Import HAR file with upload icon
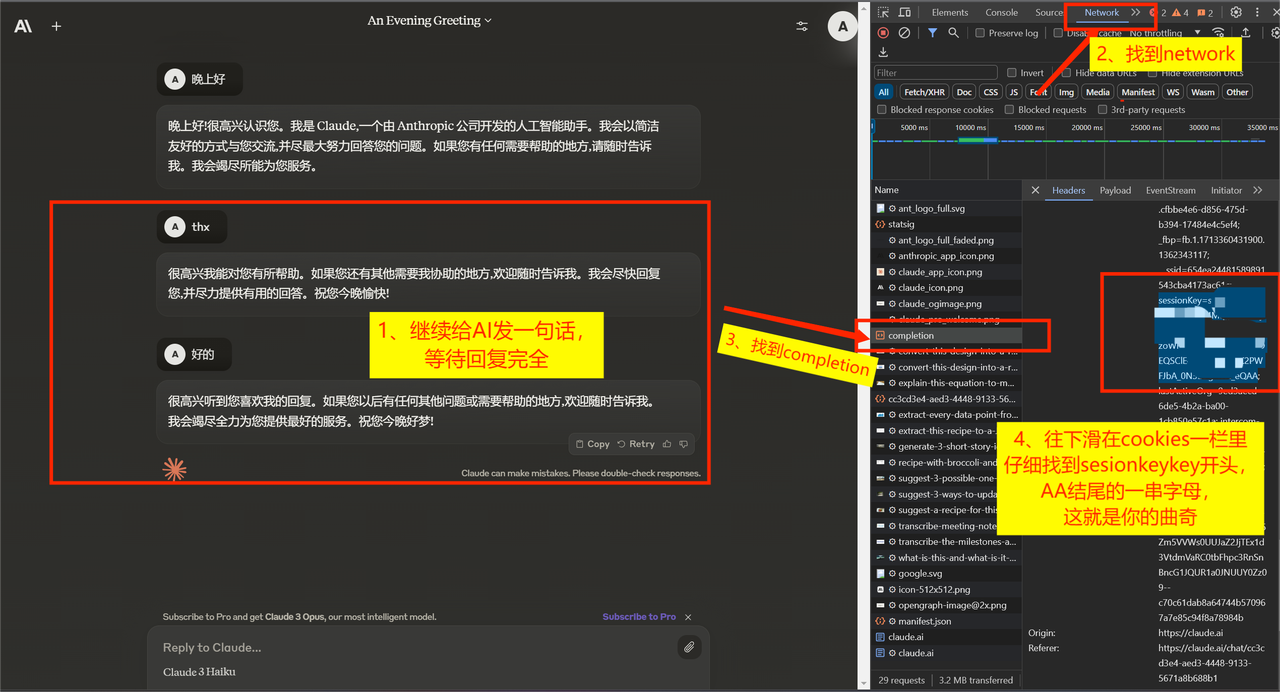 [1246, 33]
